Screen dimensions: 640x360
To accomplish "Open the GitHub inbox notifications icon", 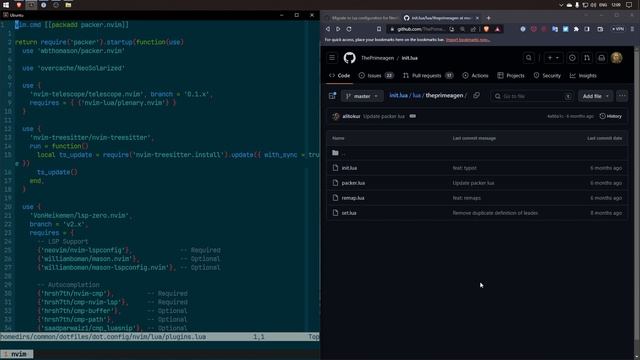I will [602, 58].
